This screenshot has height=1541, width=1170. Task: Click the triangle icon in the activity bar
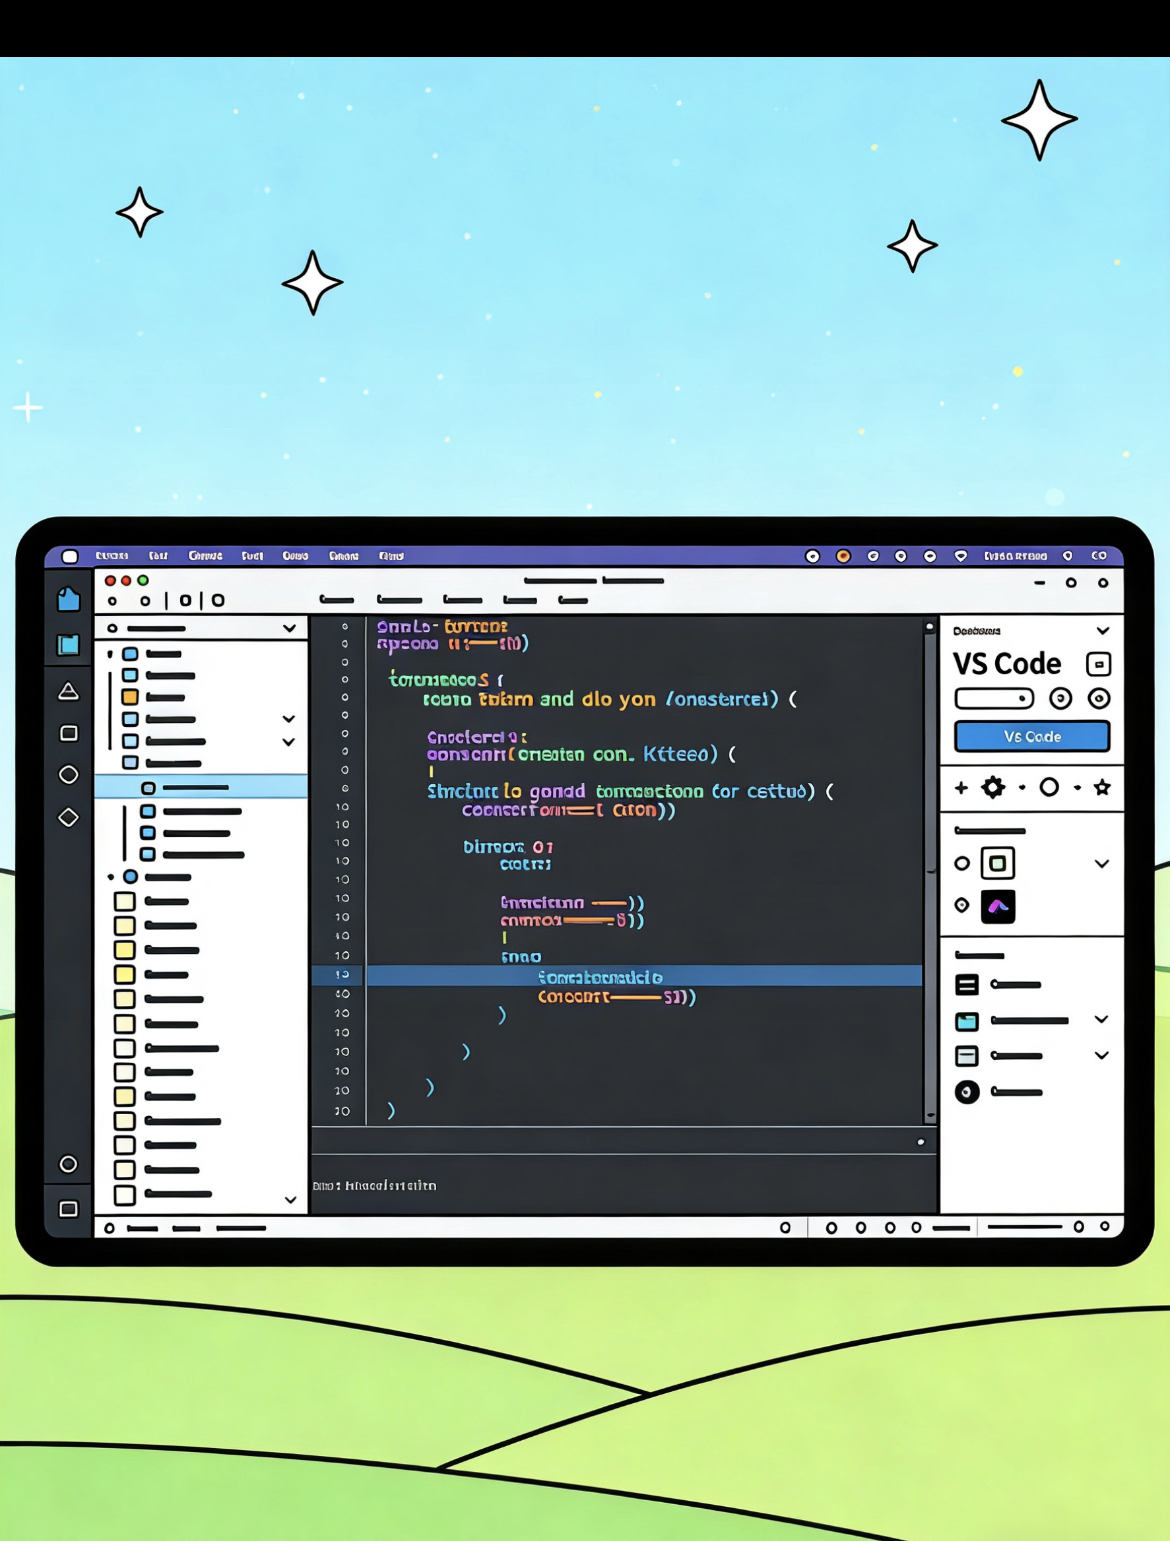pyautogui.click(x=68, y=691)
